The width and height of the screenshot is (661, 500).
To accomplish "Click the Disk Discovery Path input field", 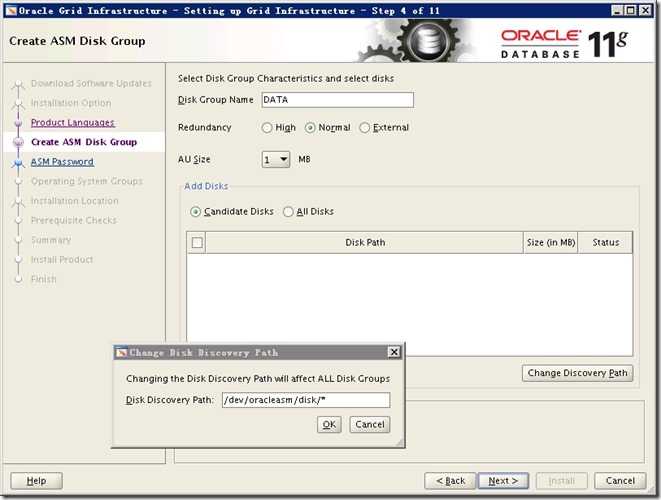I will point(306,400).
